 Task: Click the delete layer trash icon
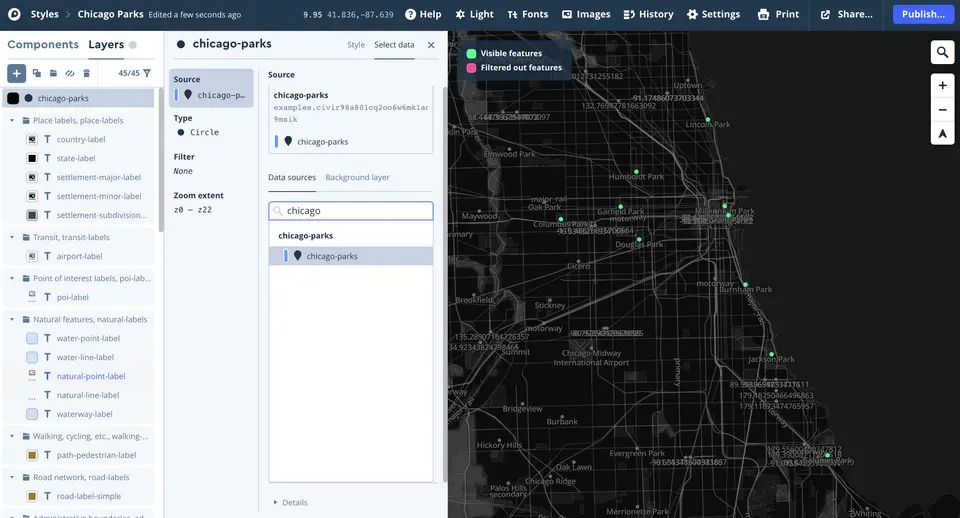point(87,73)
